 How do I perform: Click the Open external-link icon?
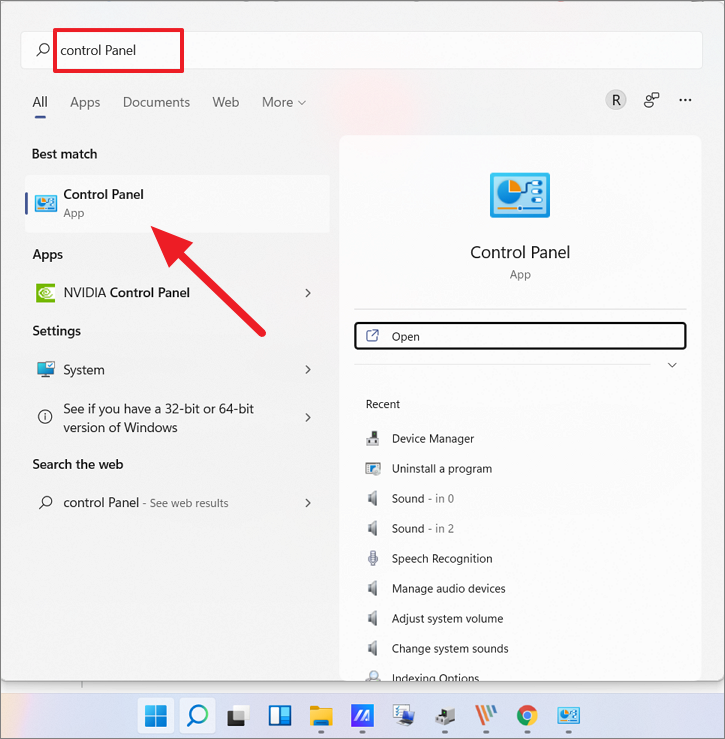pyautogui.click(x=372, y=336)
